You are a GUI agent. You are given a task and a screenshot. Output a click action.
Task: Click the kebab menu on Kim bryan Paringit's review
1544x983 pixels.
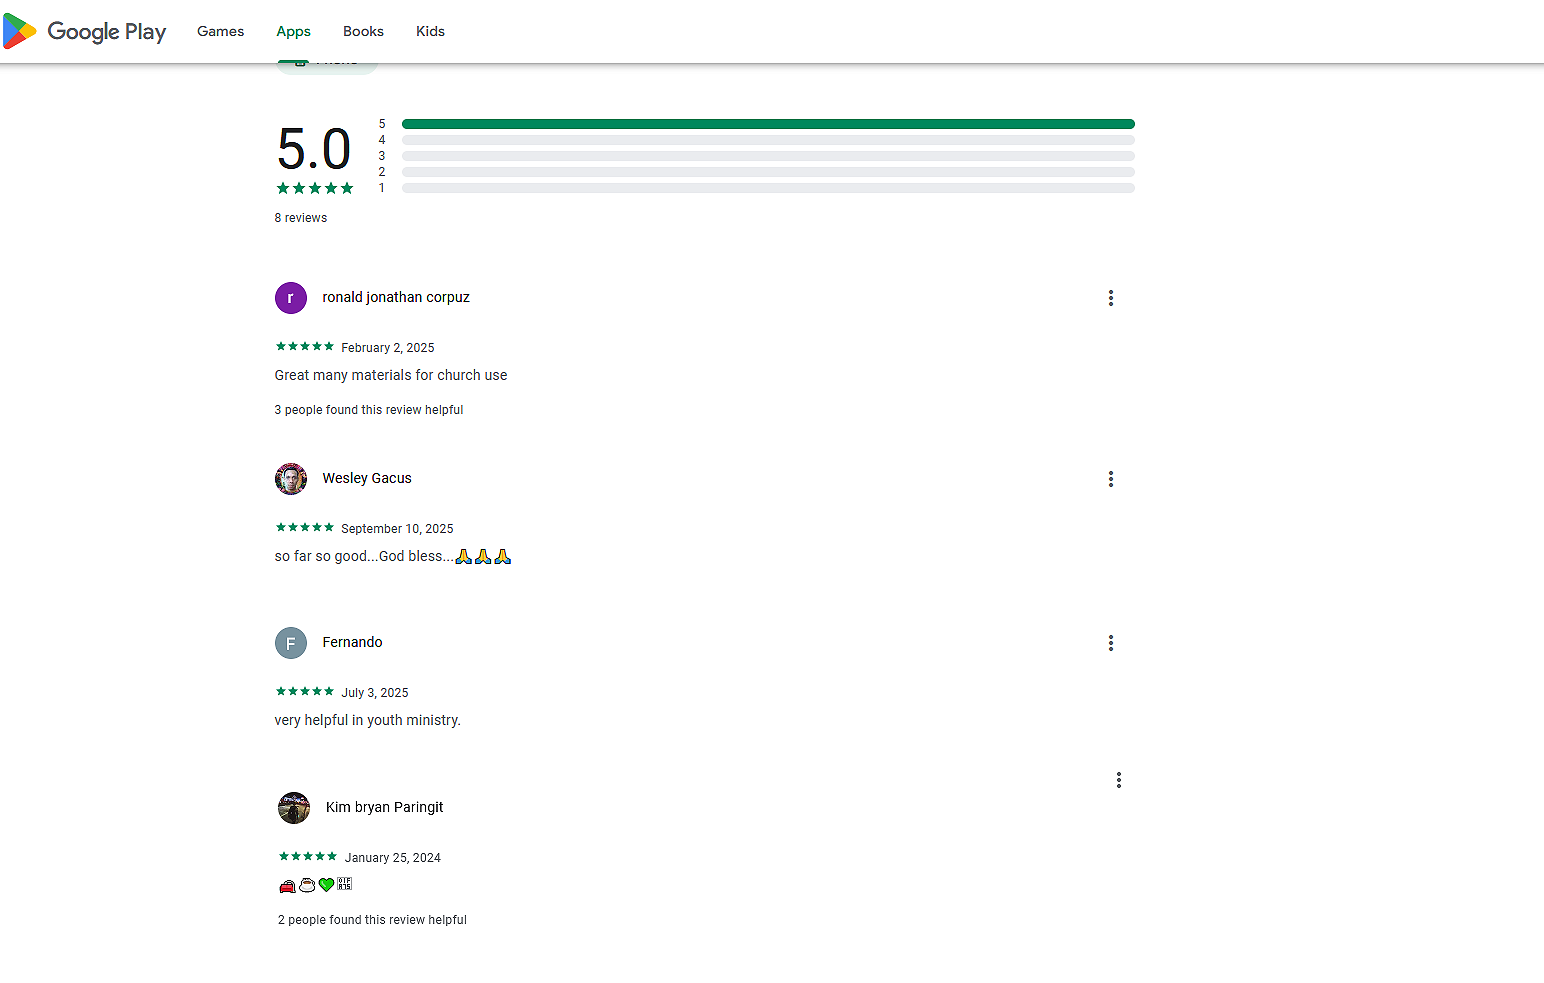click(1118, 780)
